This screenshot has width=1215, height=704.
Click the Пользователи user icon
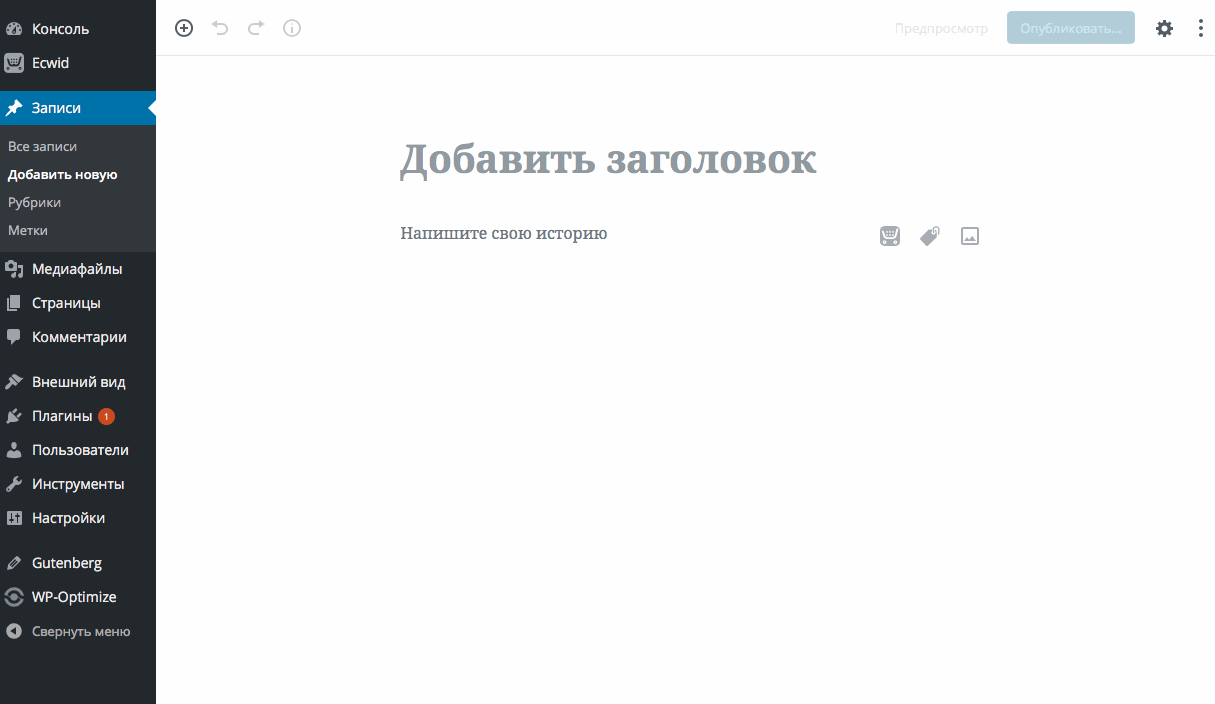pyautogui.click(x=14, y=450)
